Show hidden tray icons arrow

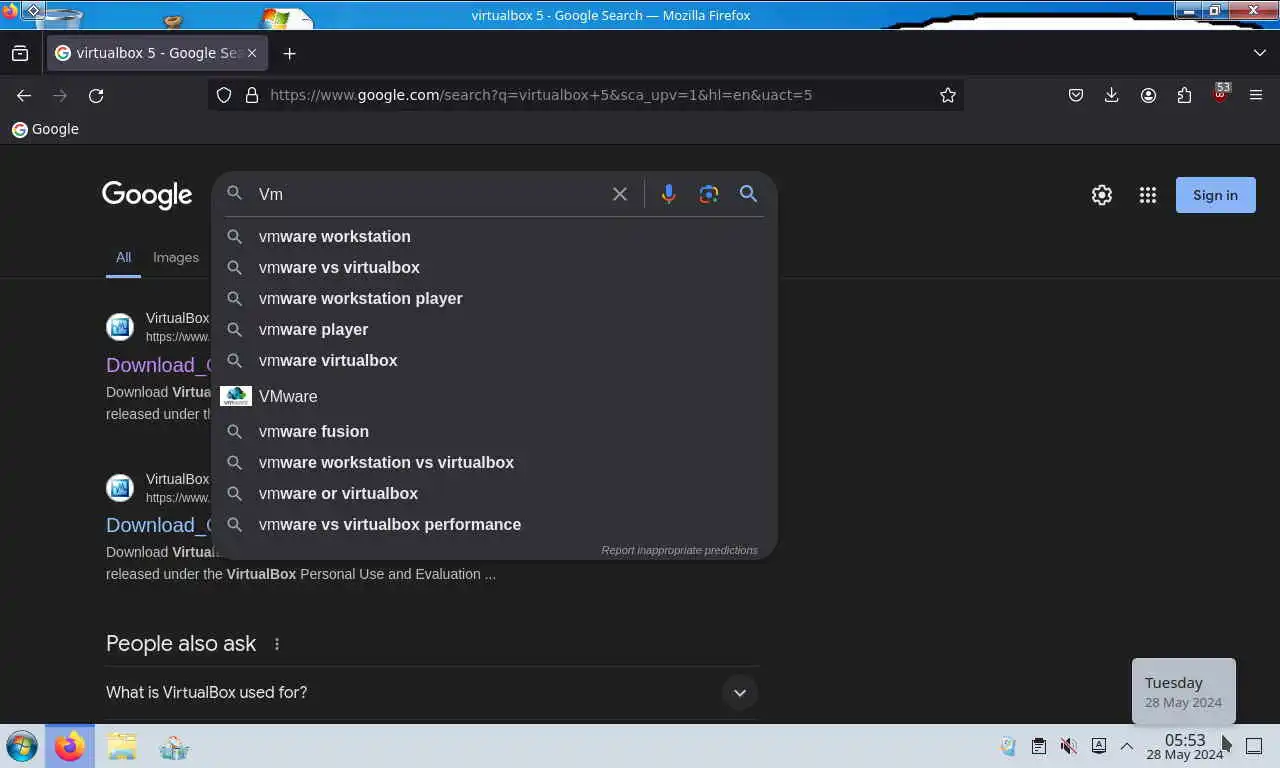pos(1126,746)
